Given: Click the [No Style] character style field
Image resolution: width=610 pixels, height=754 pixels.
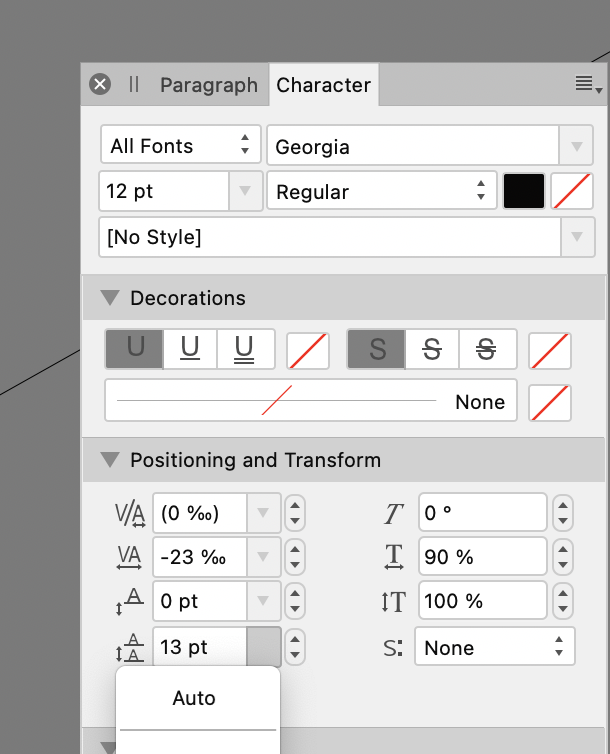Looking at the screenshot, I should (x=330, y=237).
